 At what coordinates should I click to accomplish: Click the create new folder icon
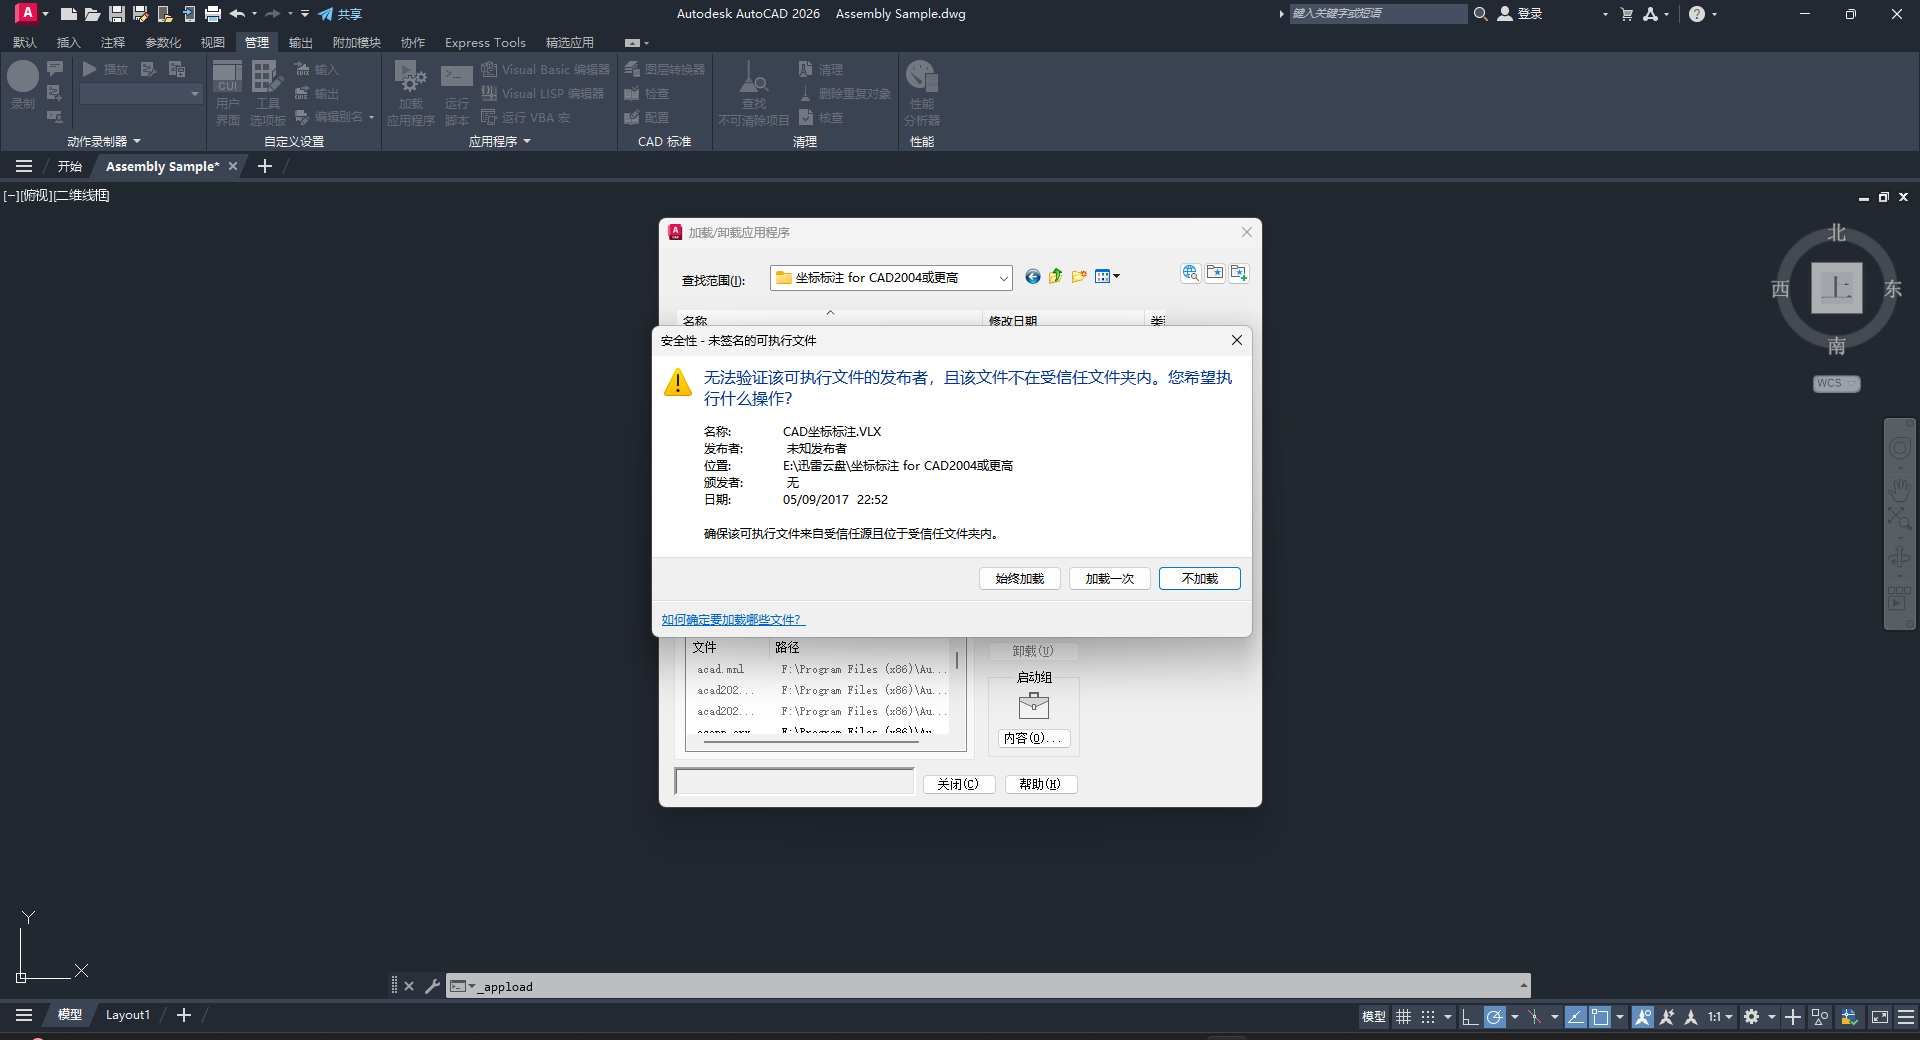coord(1079,277)
